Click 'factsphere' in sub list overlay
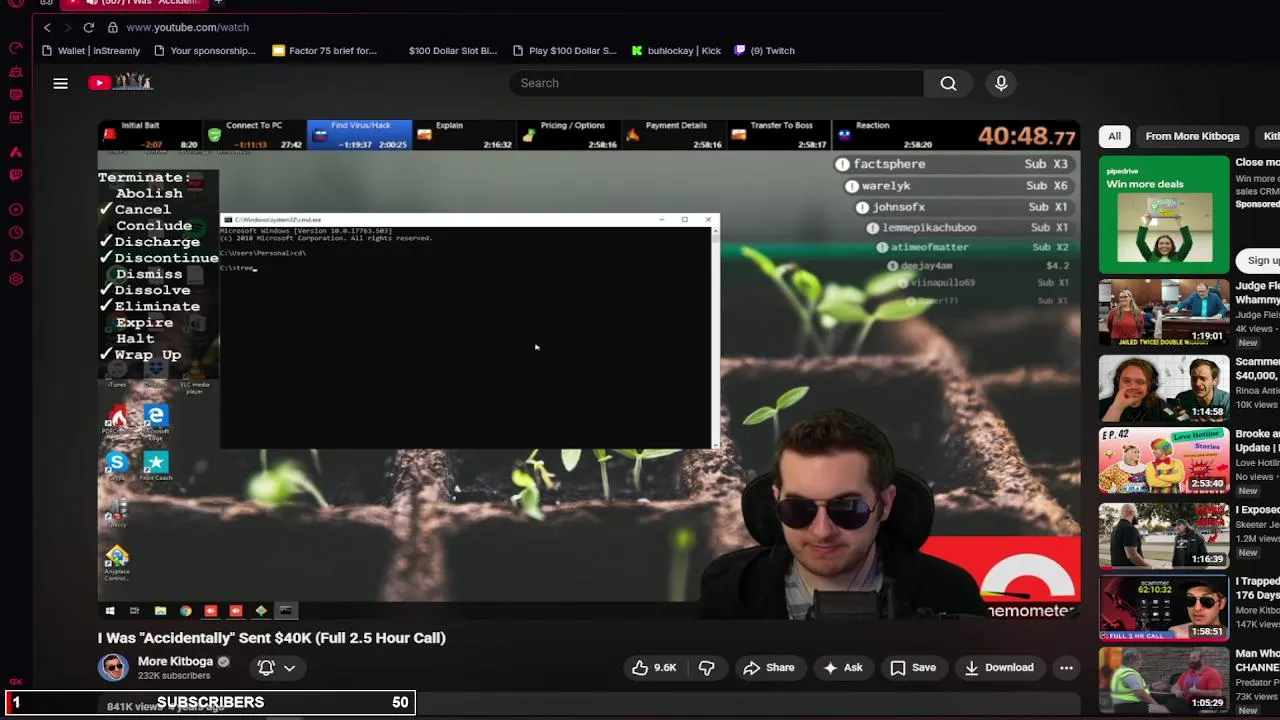 point(889,164)
